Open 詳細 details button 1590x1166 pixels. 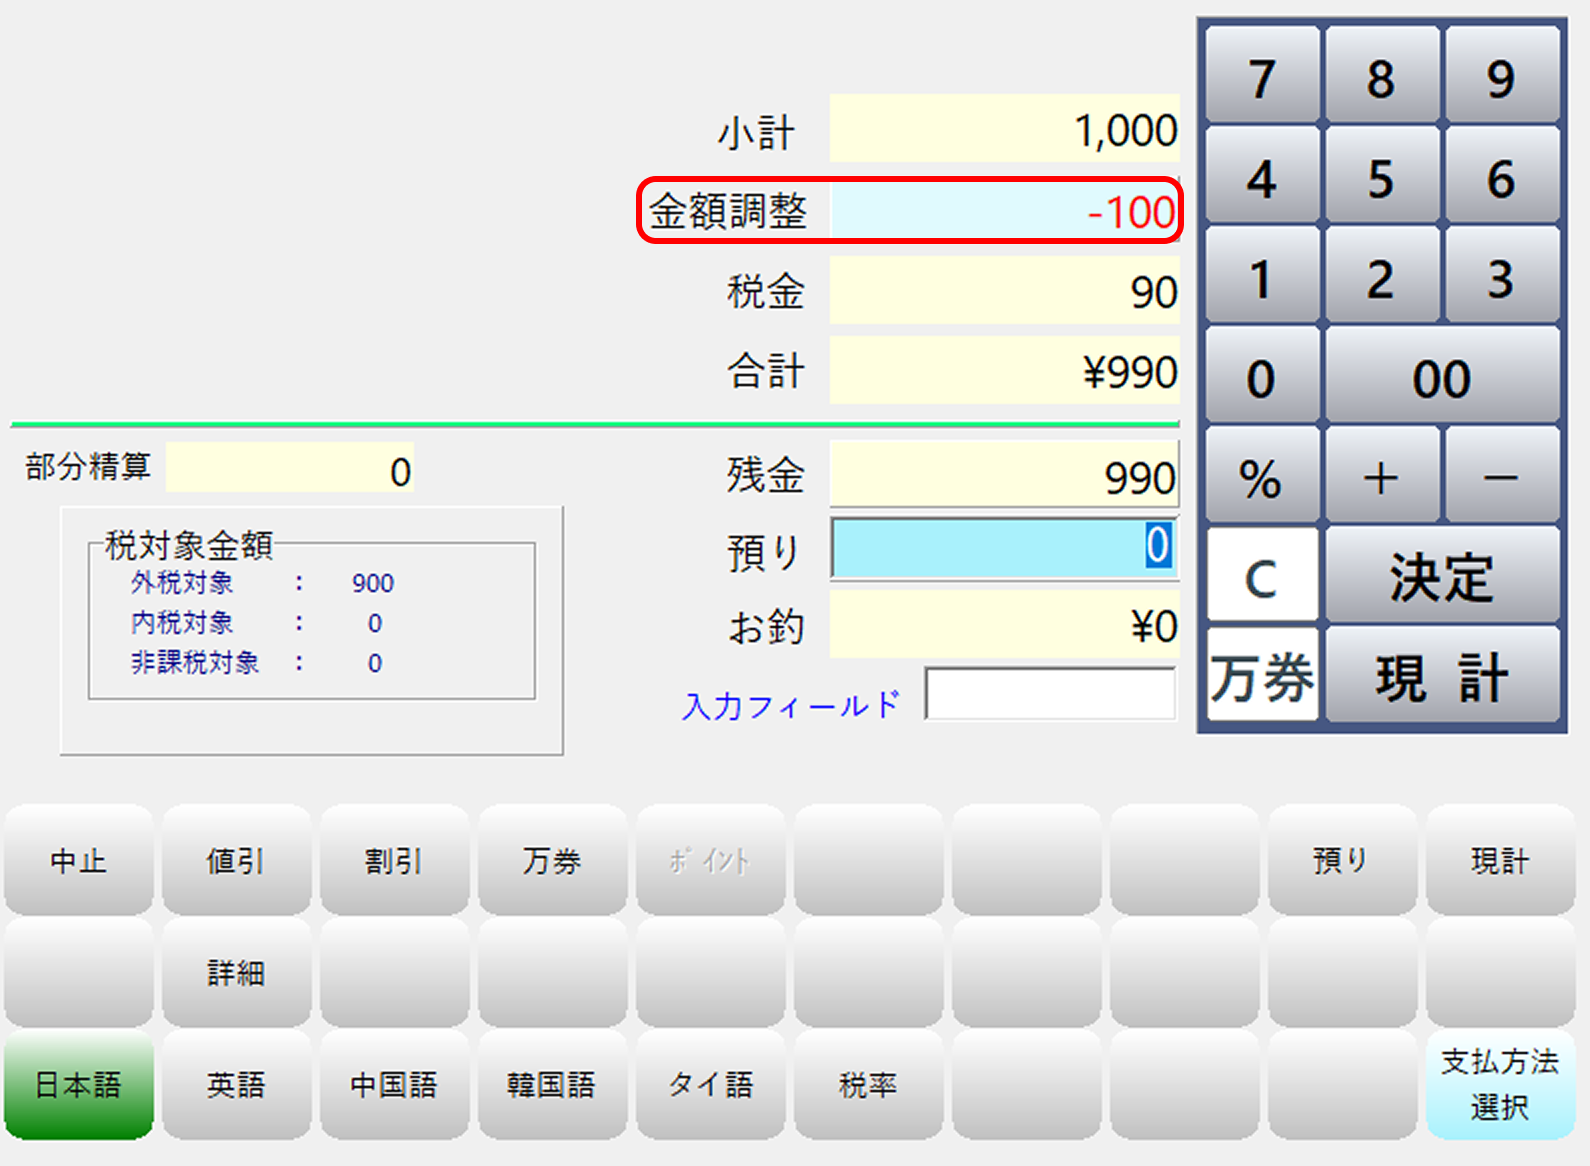[x=236, y=972]
